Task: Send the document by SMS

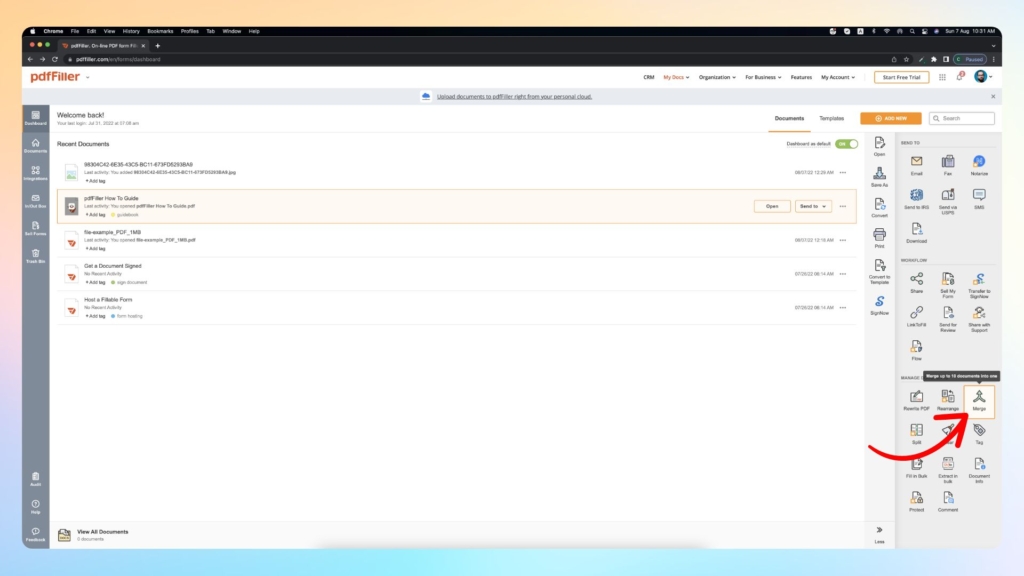Action: [x=978, y=199]
